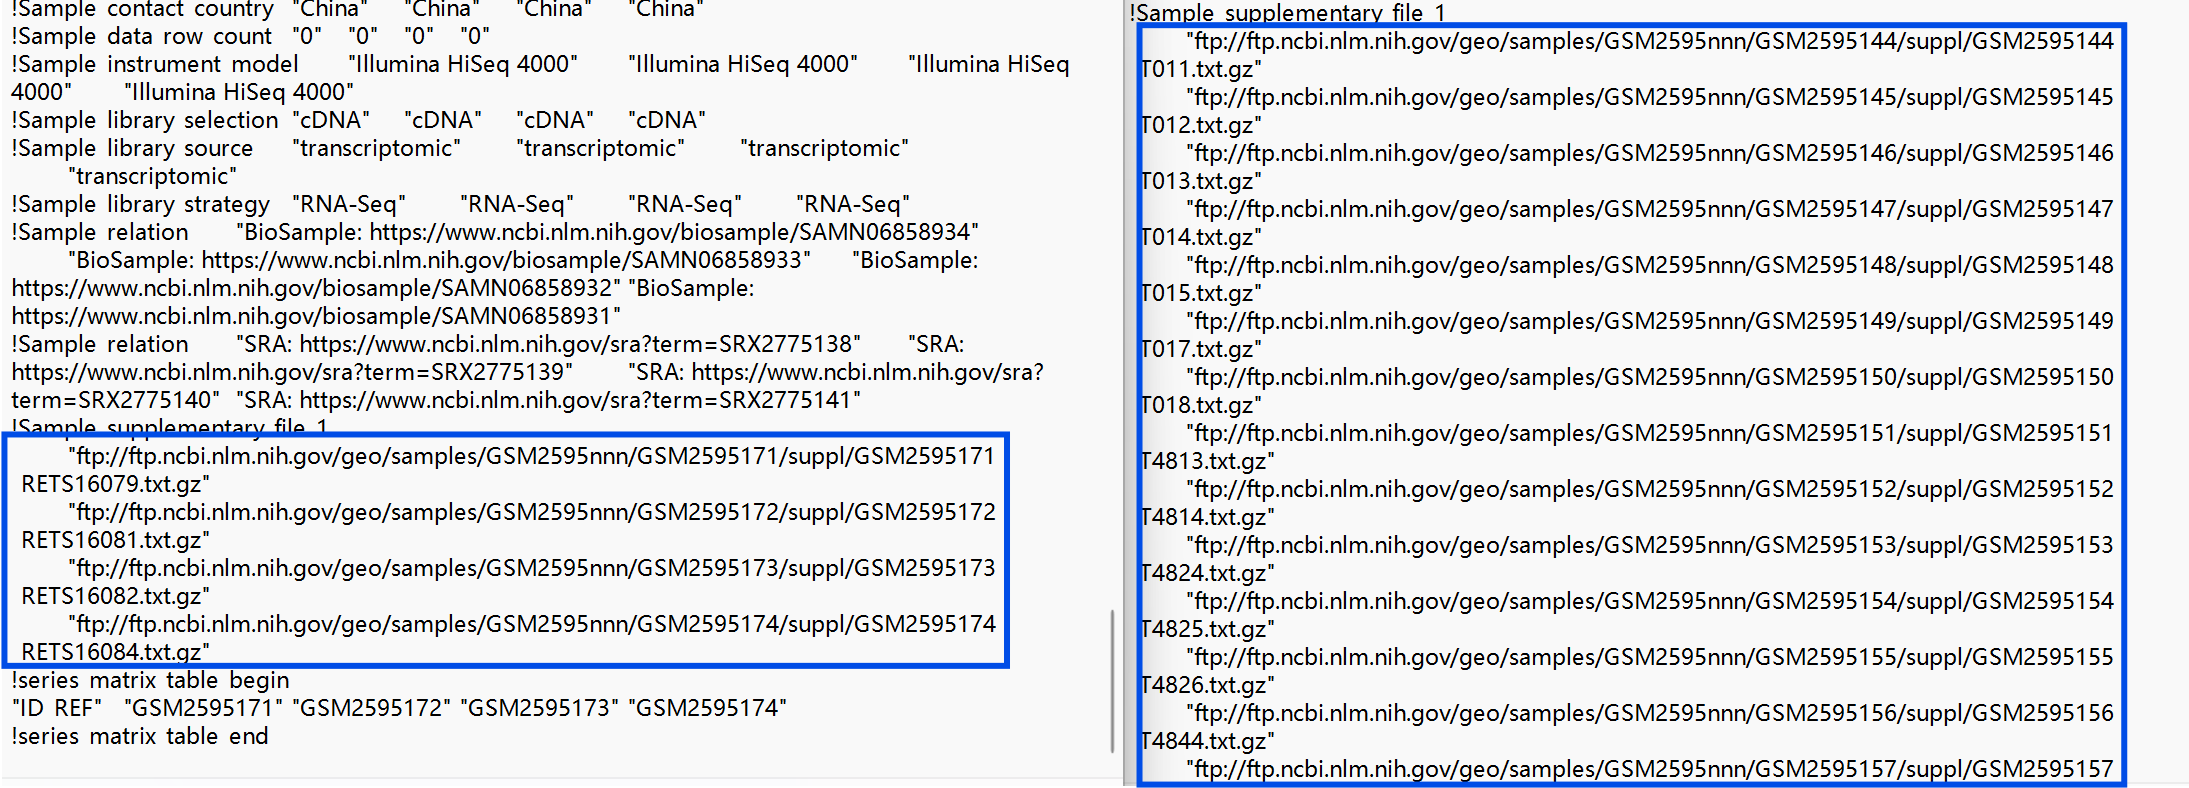This screenshot has width=2189, height=788.
Task: Click the FTP path ending GSM2595148
Action: pos(1654,265)
